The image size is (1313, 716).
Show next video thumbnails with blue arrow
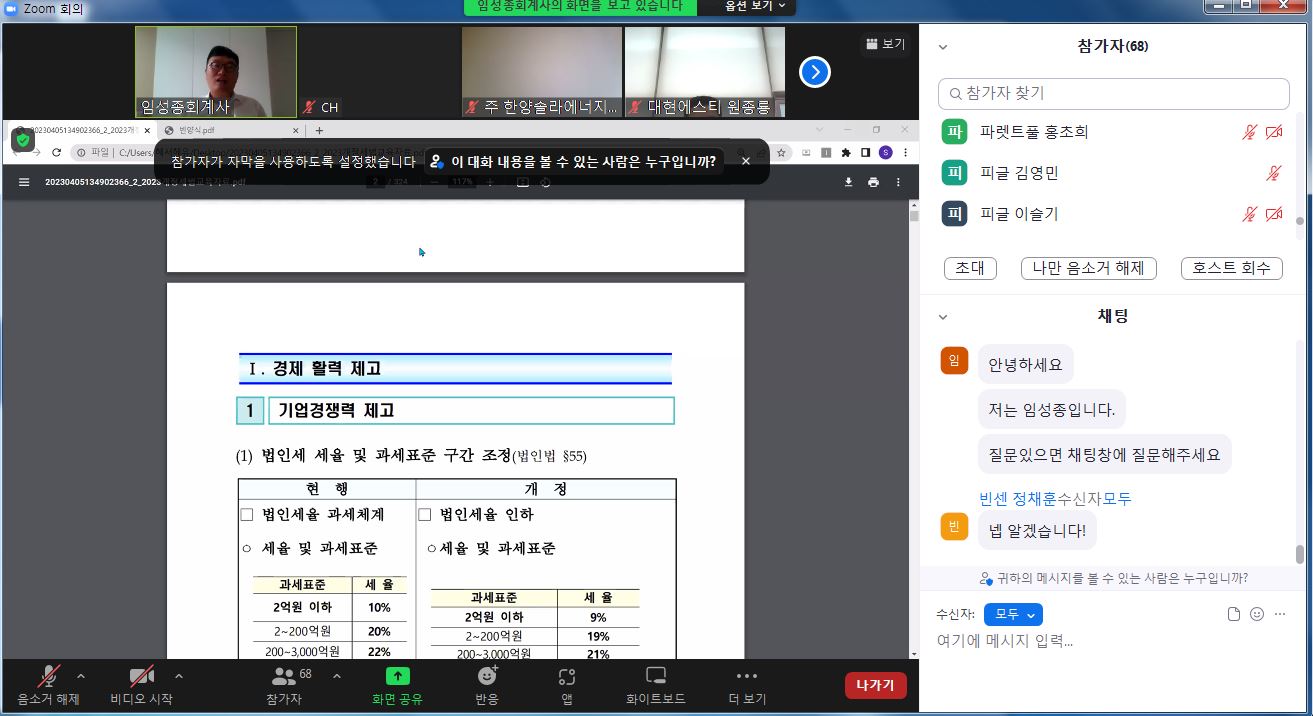pyautogui.click(x=815, y=72)
